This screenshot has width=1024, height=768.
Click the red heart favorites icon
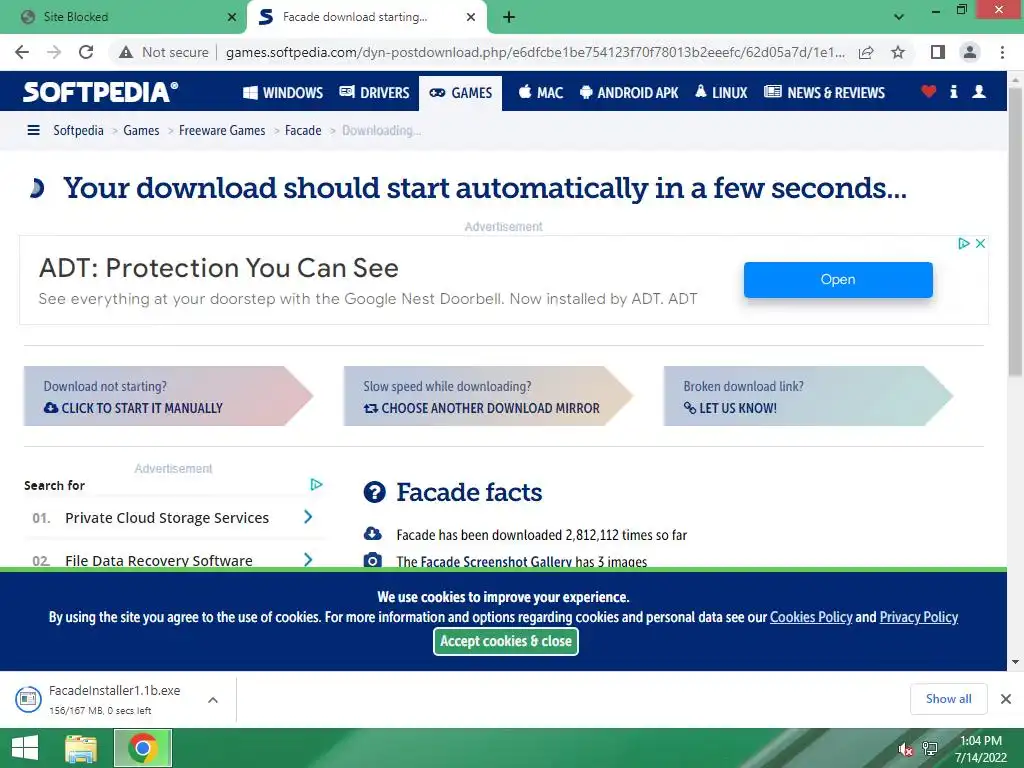point(929,92)
